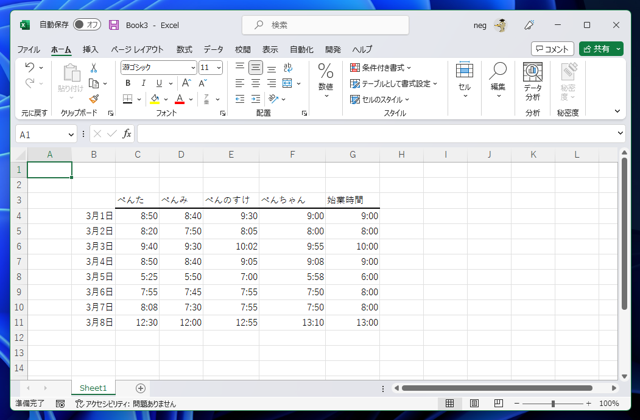
Task: Apply Italic formatting
Action: [x=143, y=83]
